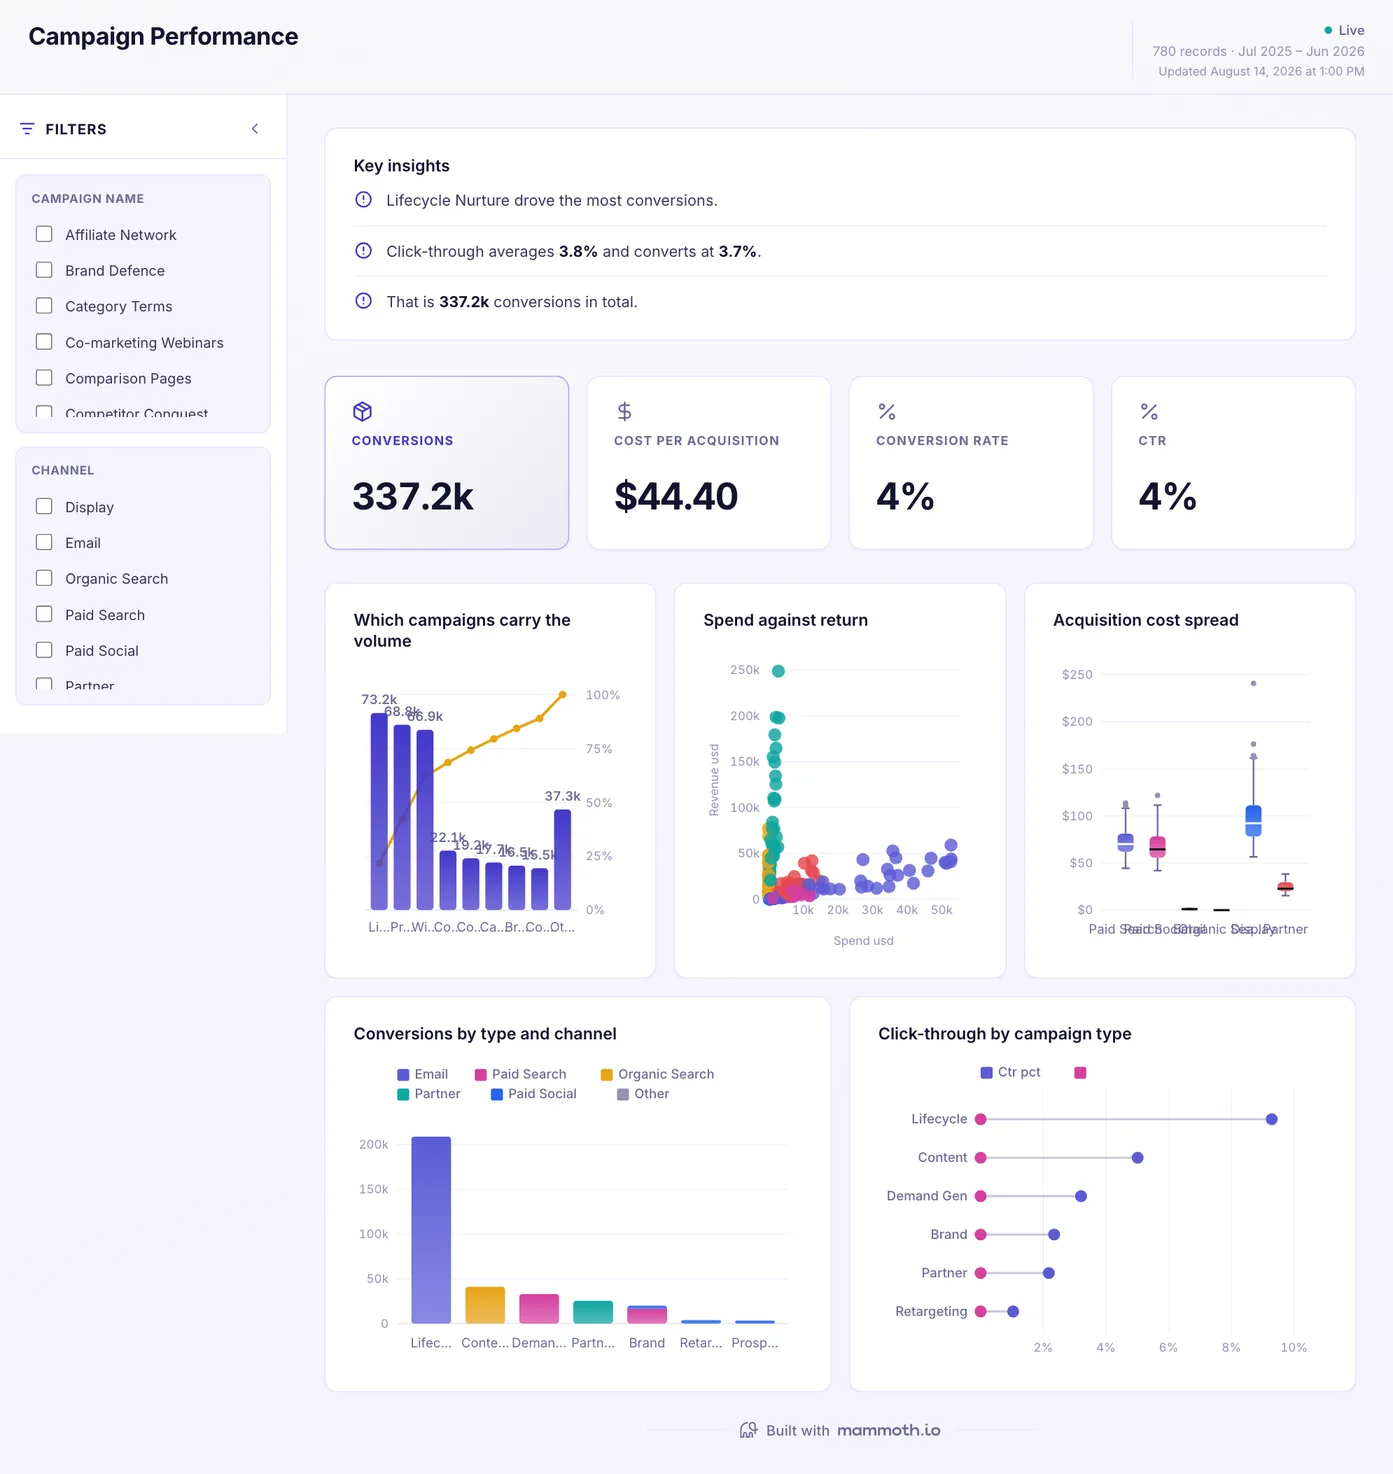1393x1474 pixels.
Task: Toggle the Other legend swatch
Action: [623, 1094]
